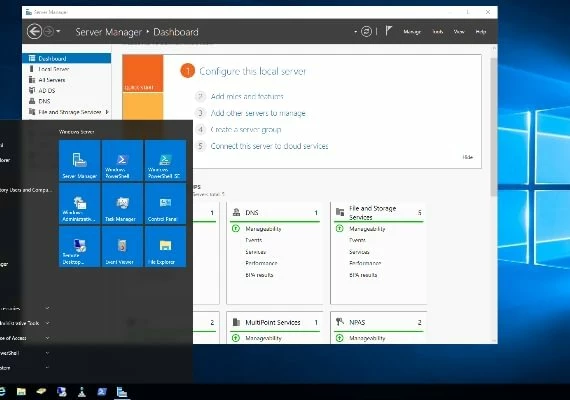570x400 pixels.
Task: Open the Windows PowerShell start tile
Action: 123,160
